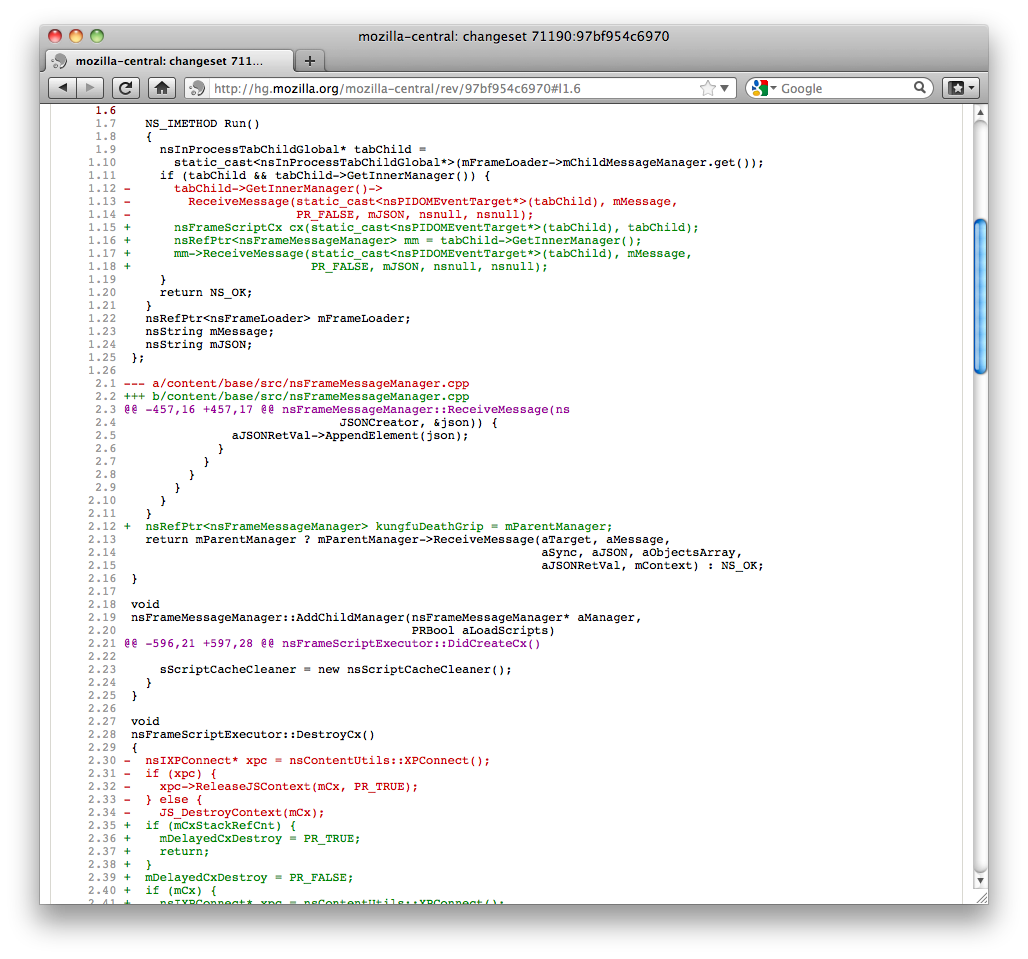The width and height of the screenshot is (1028, 959).
Task: Click 'return NS_OK;' code line
Action: pos(206,292)
